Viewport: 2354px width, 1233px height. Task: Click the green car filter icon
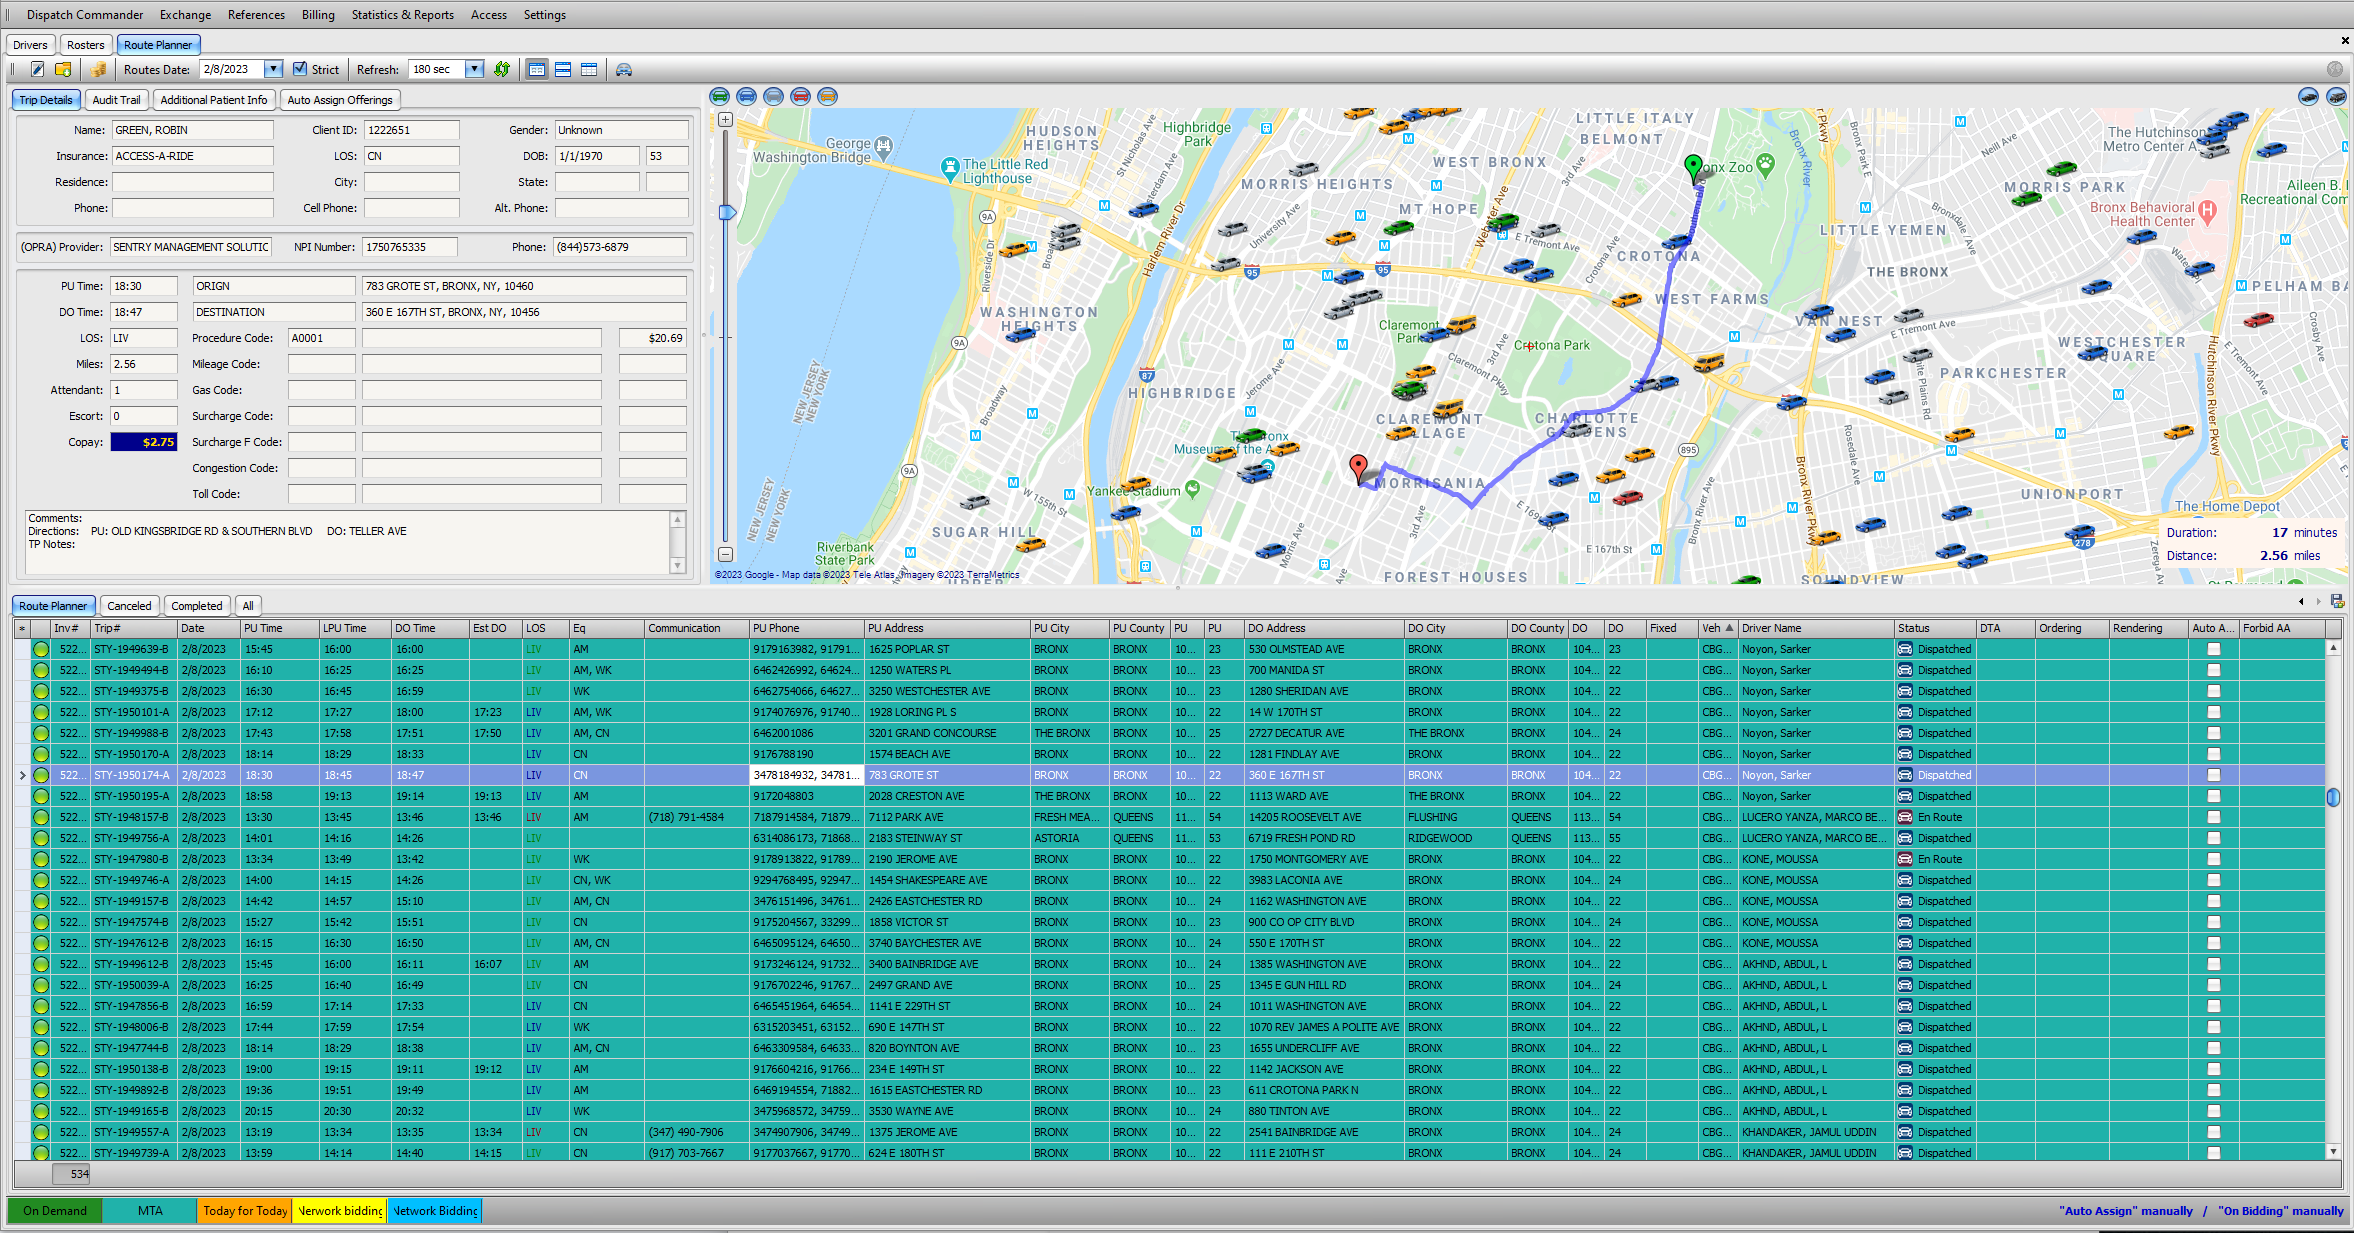tap(719, 96)
